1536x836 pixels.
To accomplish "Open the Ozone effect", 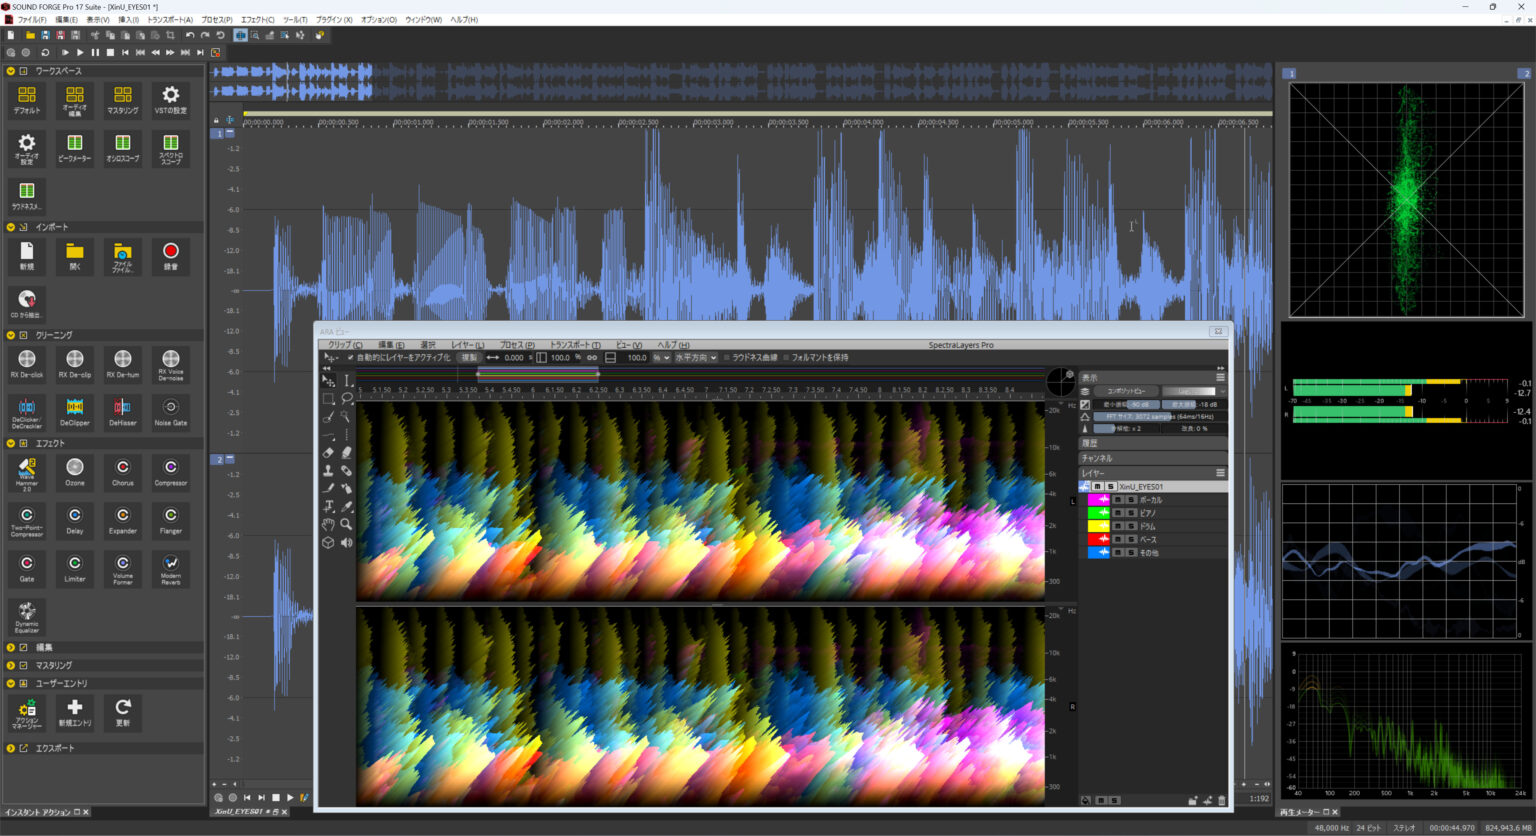I will tap(74, 471).
